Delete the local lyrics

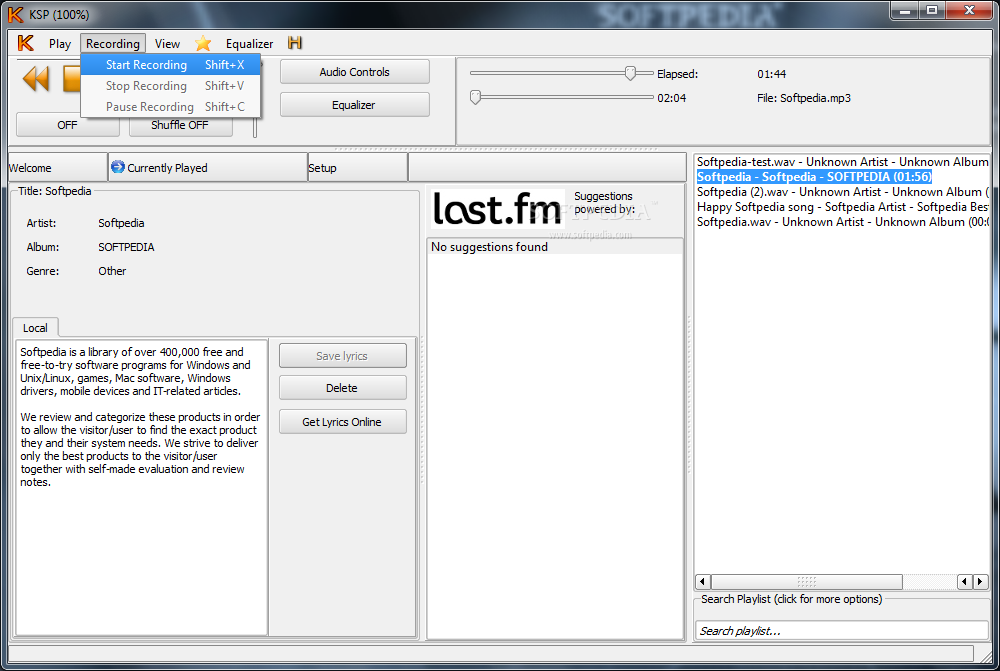pyautogui.click(x=342, y=388)
